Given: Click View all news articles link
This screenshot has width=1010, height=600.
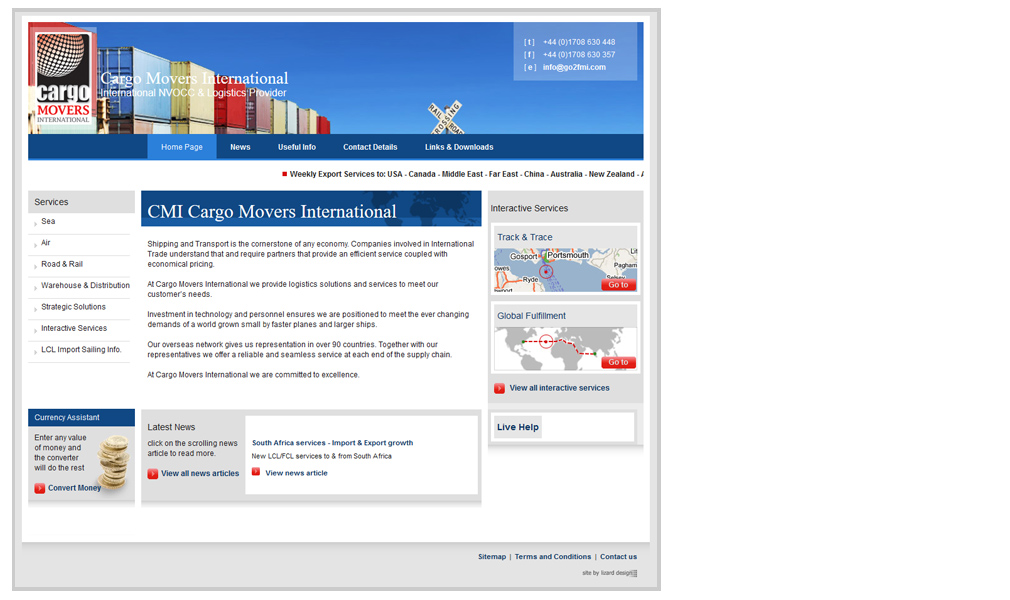Looking at the screenshot, I should pyautogui.click(x=200, y=473).
